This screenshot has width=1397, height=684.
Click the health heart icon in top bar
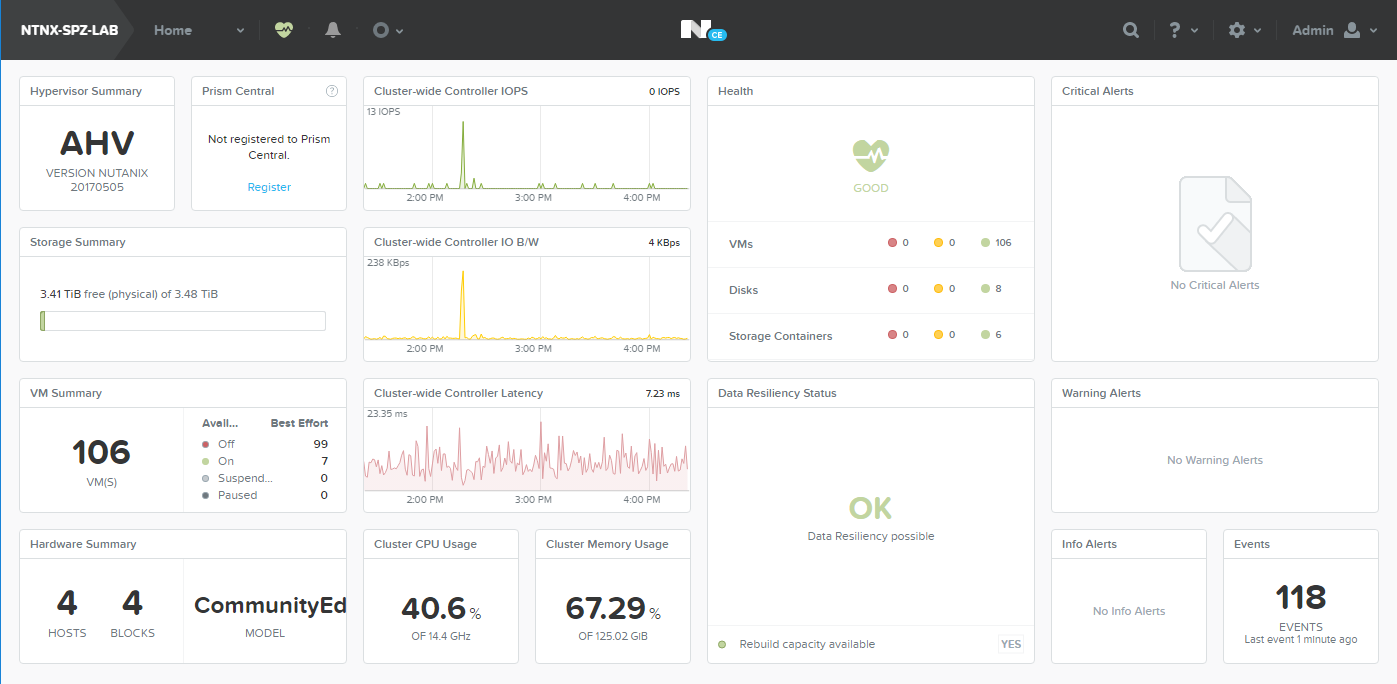[283, 29]
